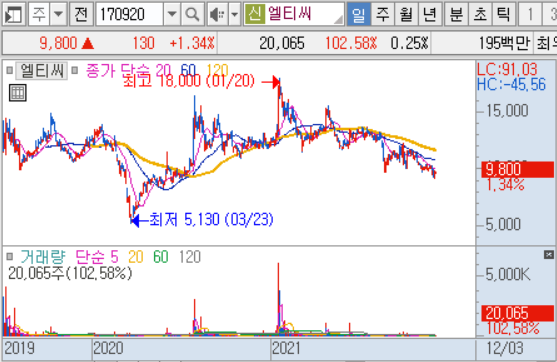Click the volume 단순 5 average label
The image size is (557, 362).
tap(97, 256)
